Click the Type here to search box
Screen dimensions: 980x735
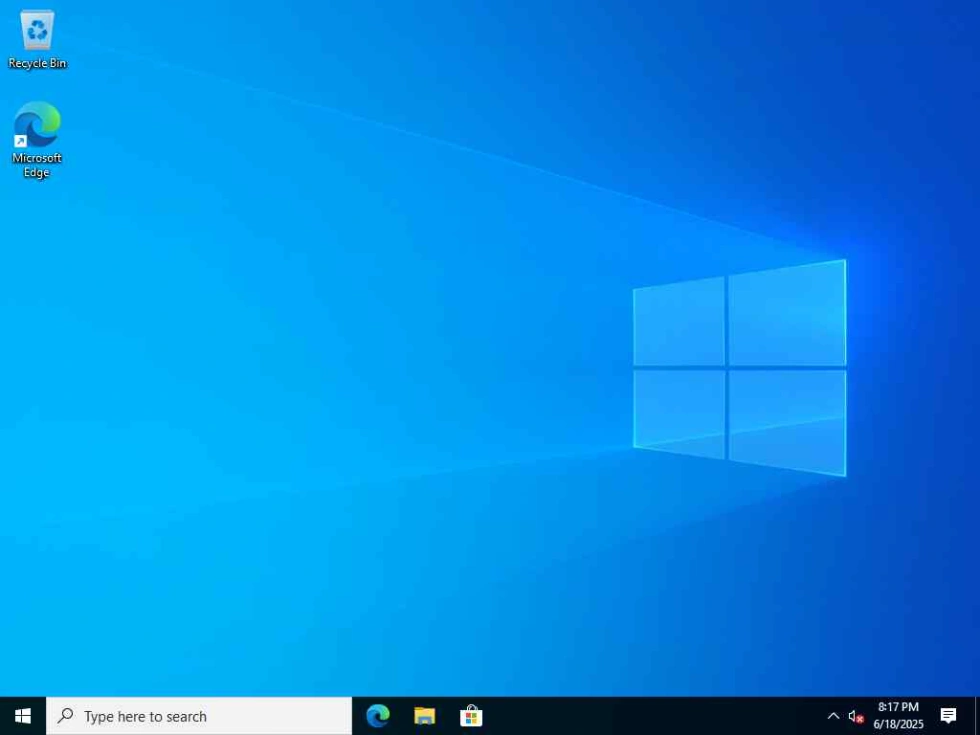click(x=199, y=716)
